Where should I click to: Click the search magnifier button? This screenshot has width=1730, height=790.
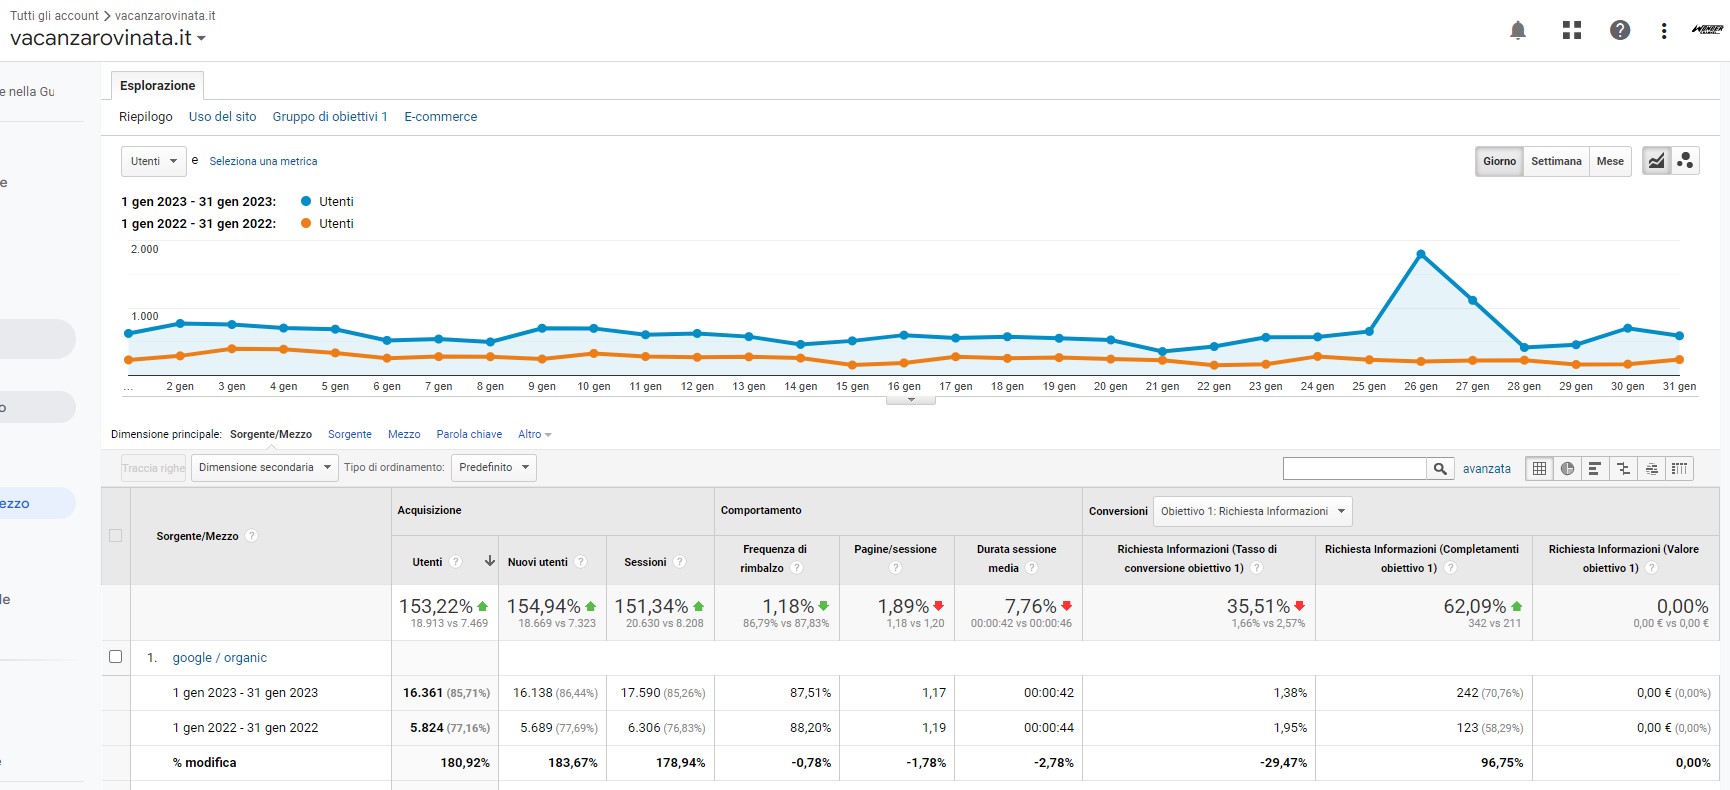point(1440,468)
